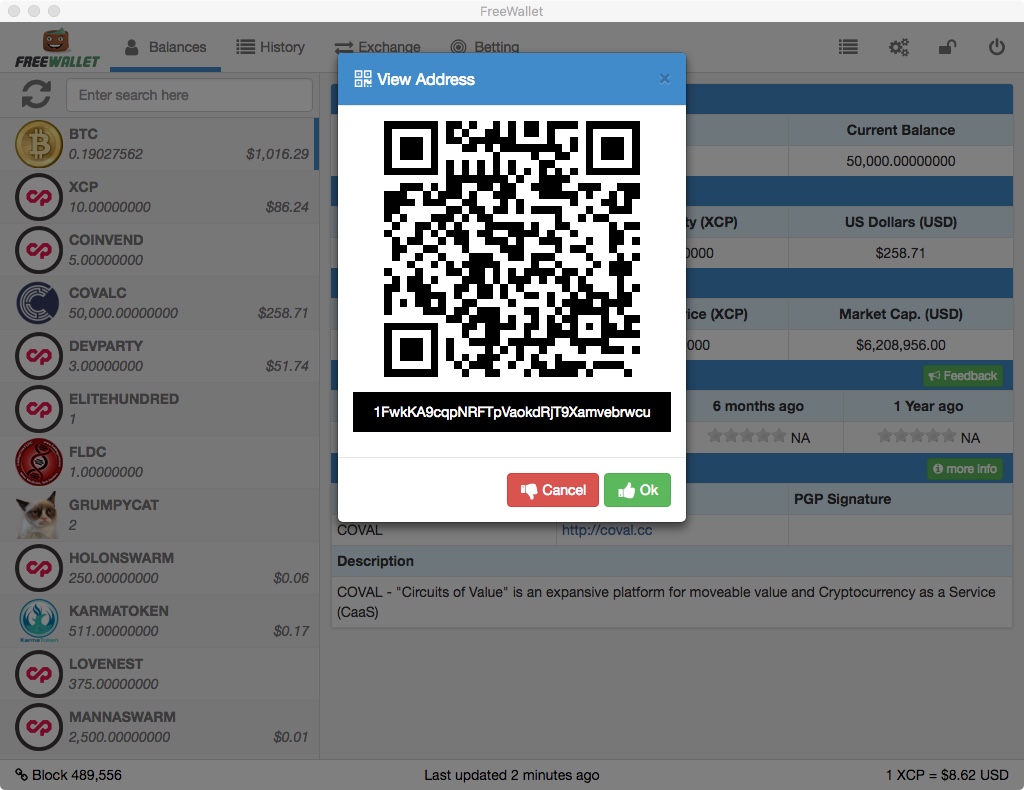Click the 1 XCP = $8.62 USD rate
Viewport: 1024px width, 790px height.
click(x=947, y=775)
